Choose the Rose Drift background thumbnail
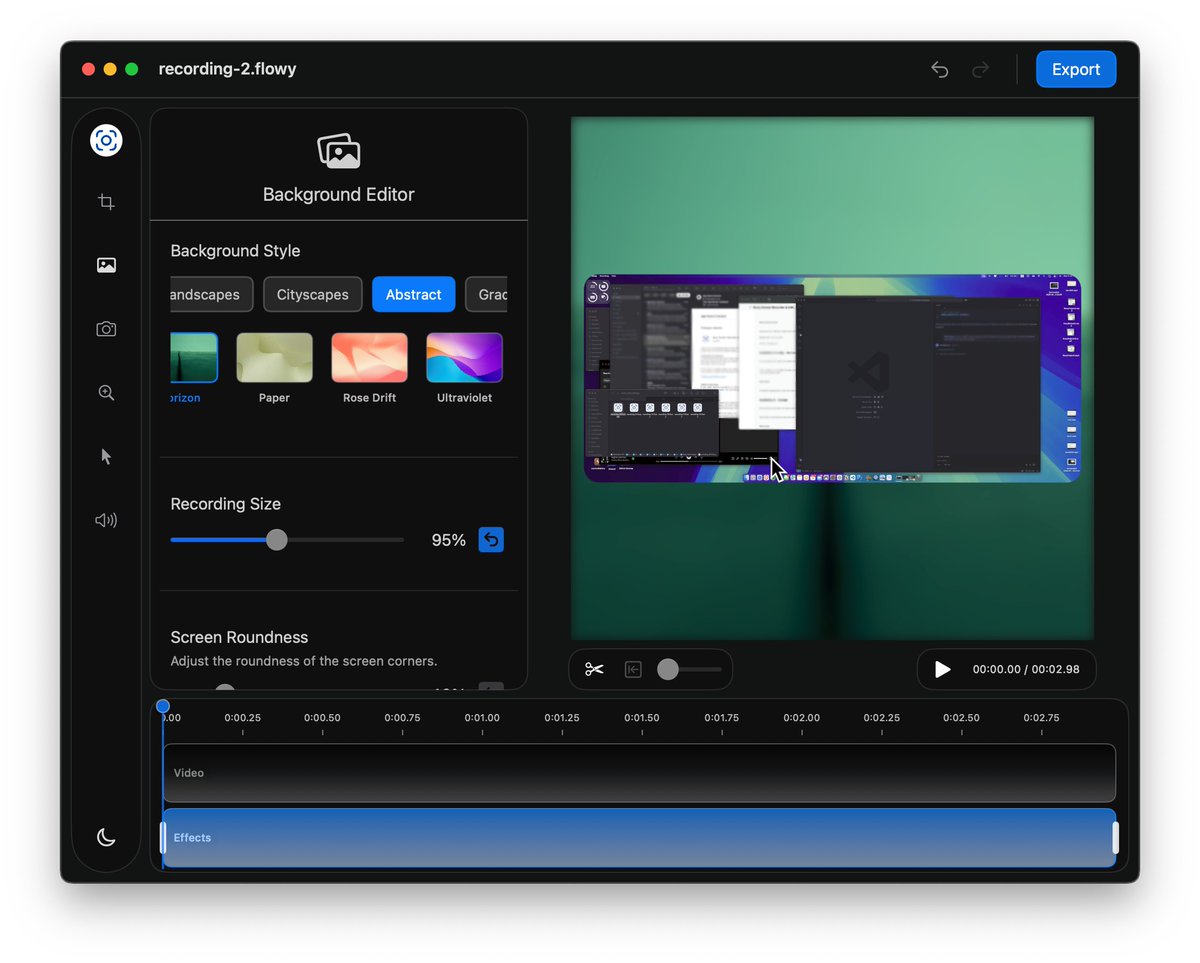The height and width of the screenshot is (963, 1200). [369, 358]
